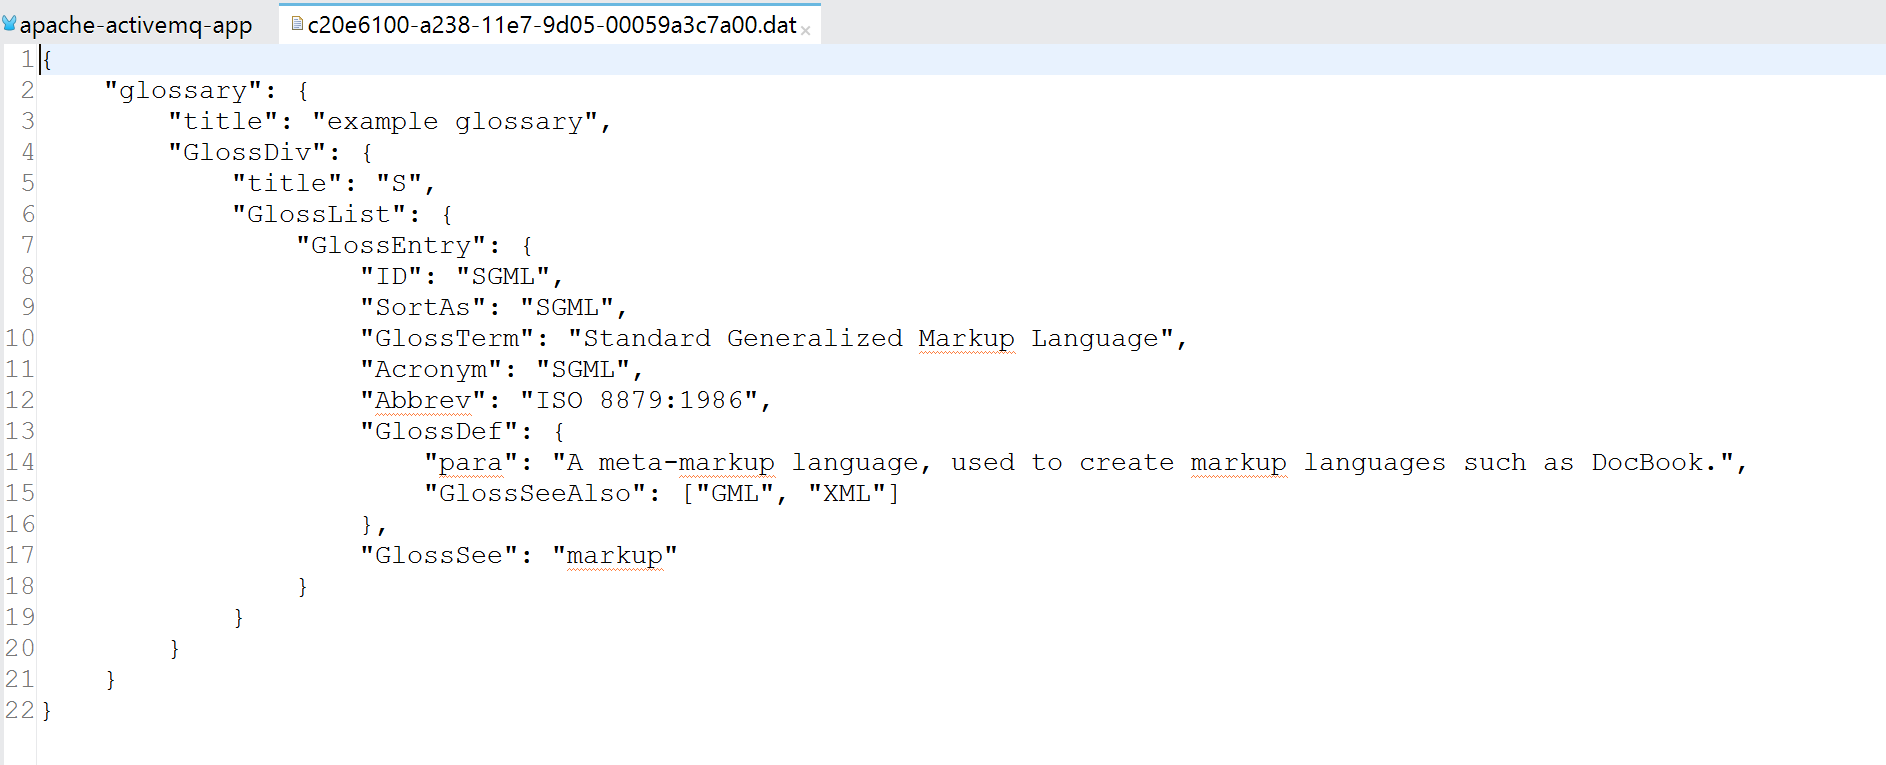
Task: Click line number 1 in the gutter
Action: pos(27,60)
